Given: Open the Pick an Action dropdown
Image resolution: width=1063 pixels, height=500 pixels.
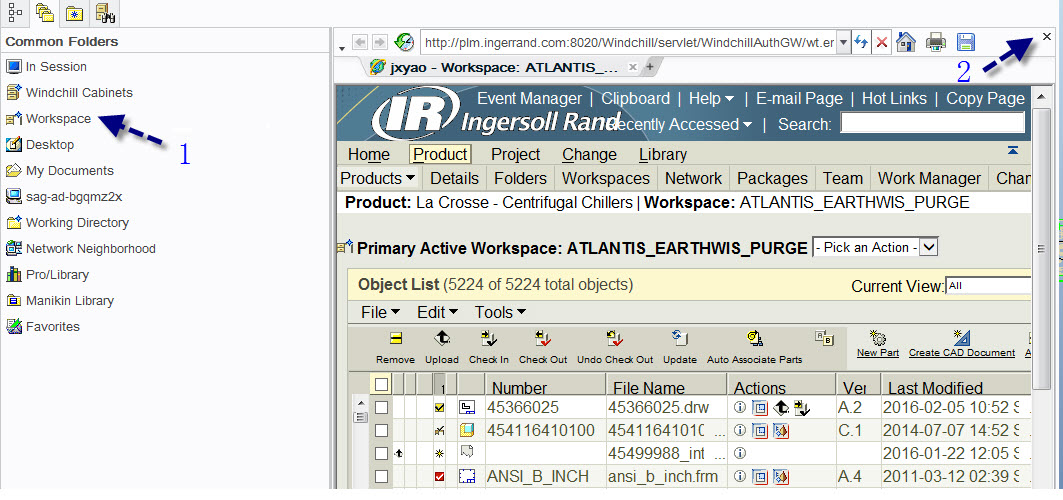Looking at the screenshot, I should pos(875,248).
